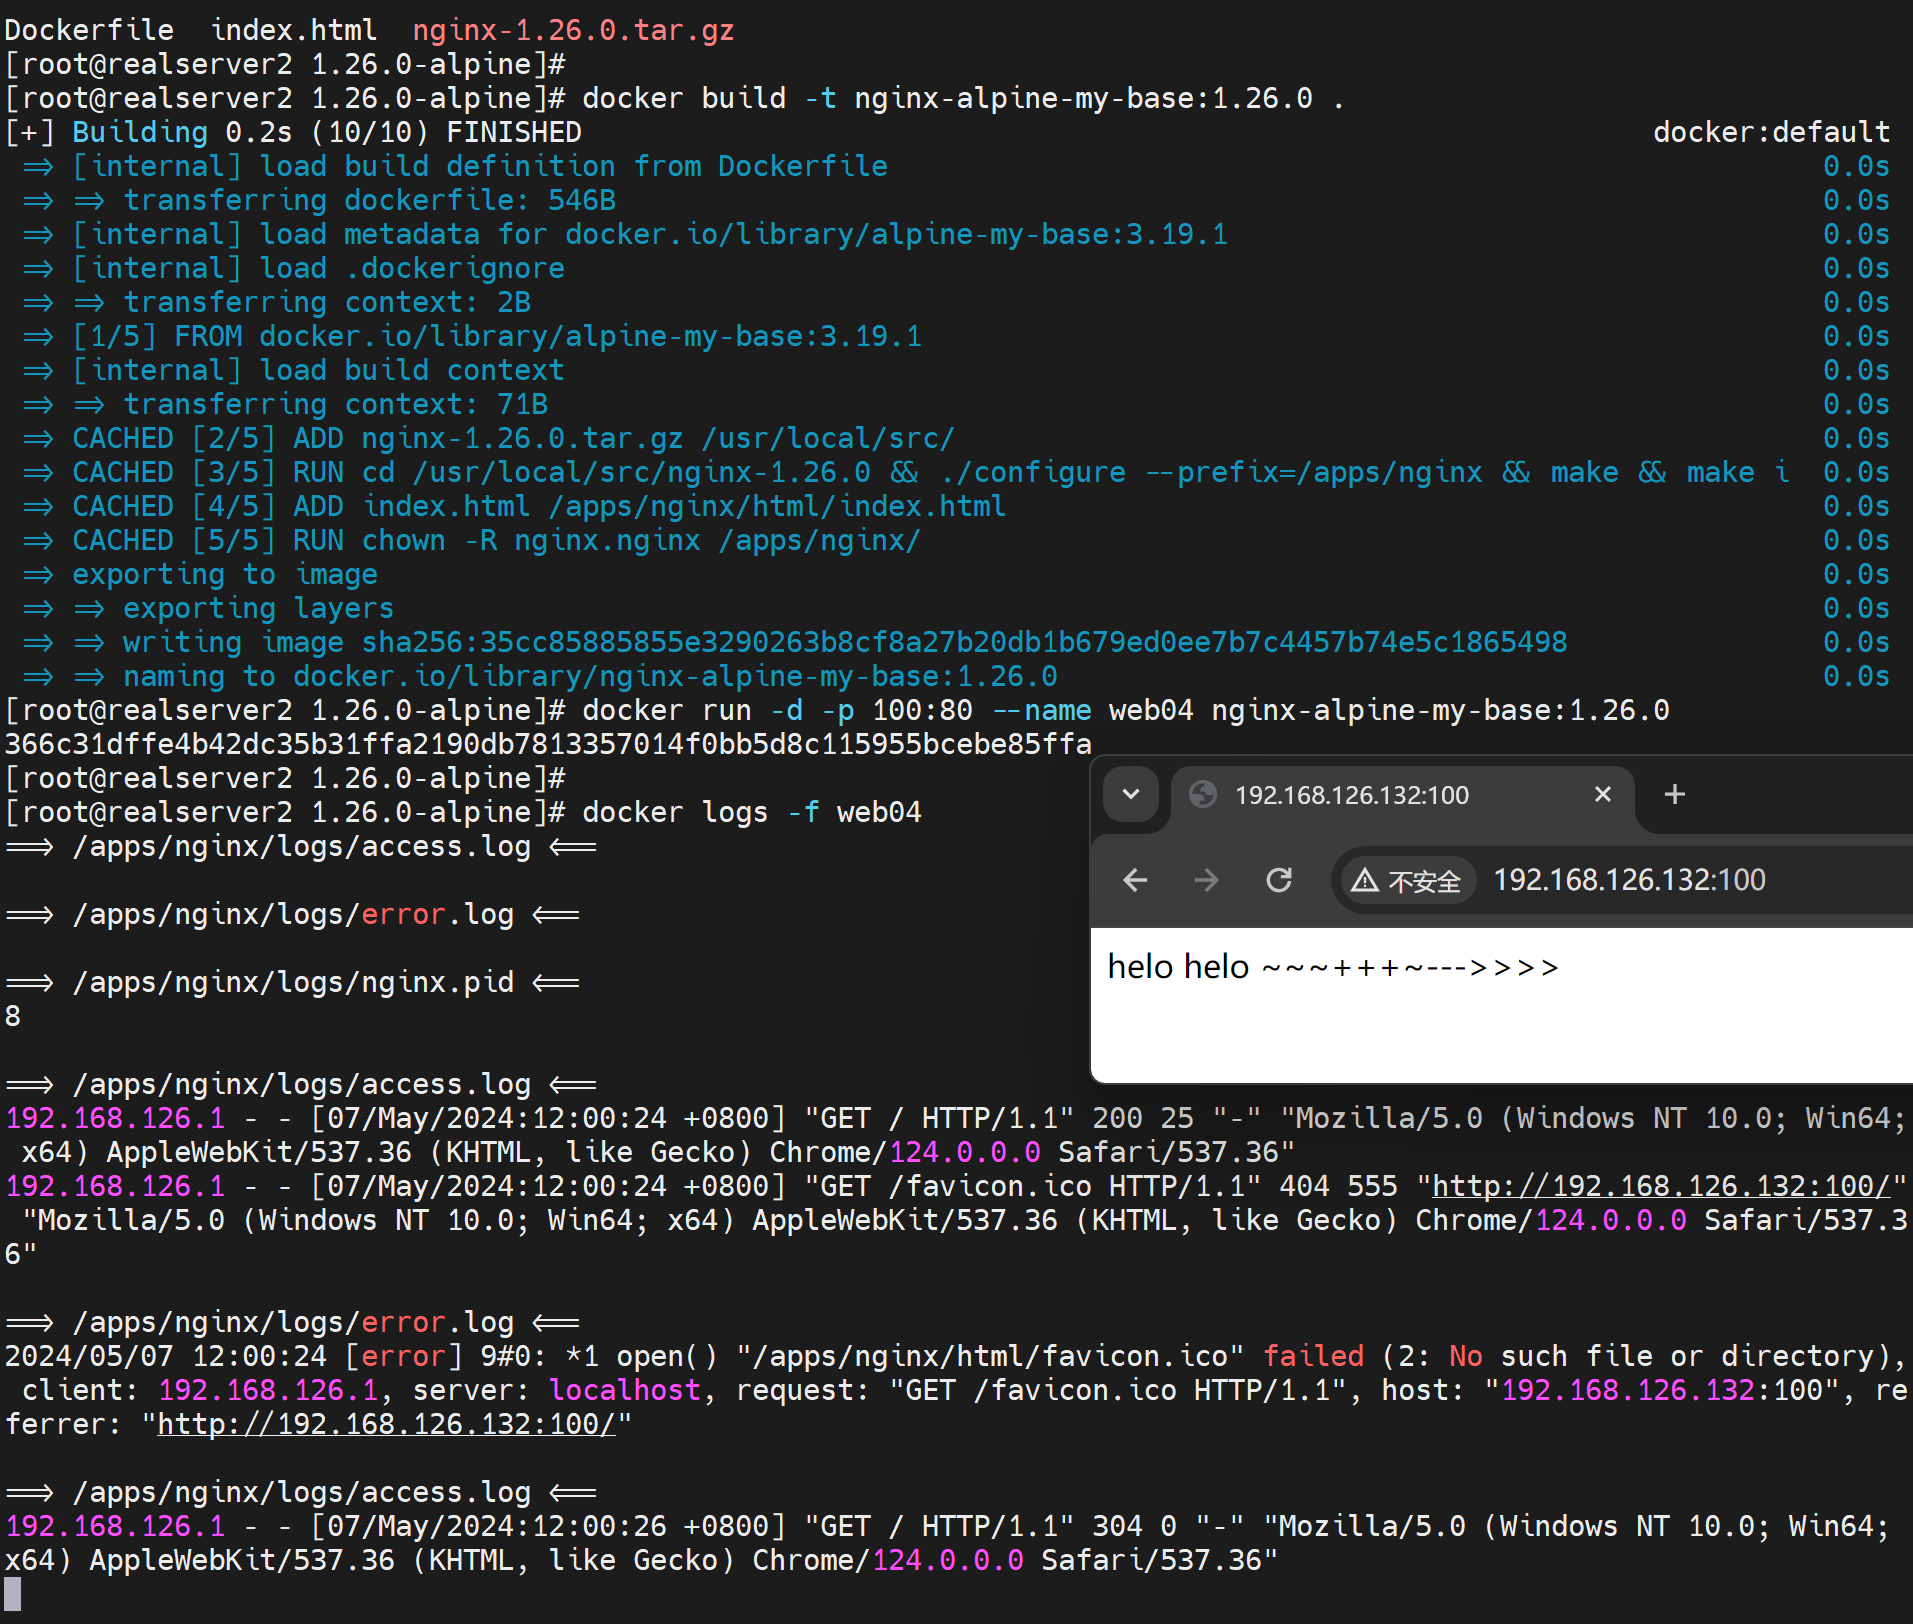This screenshot has width=1913, height=1624.
Task: Open the referrer URL link in the favicon.ico access log line
Action: 1661,1187
